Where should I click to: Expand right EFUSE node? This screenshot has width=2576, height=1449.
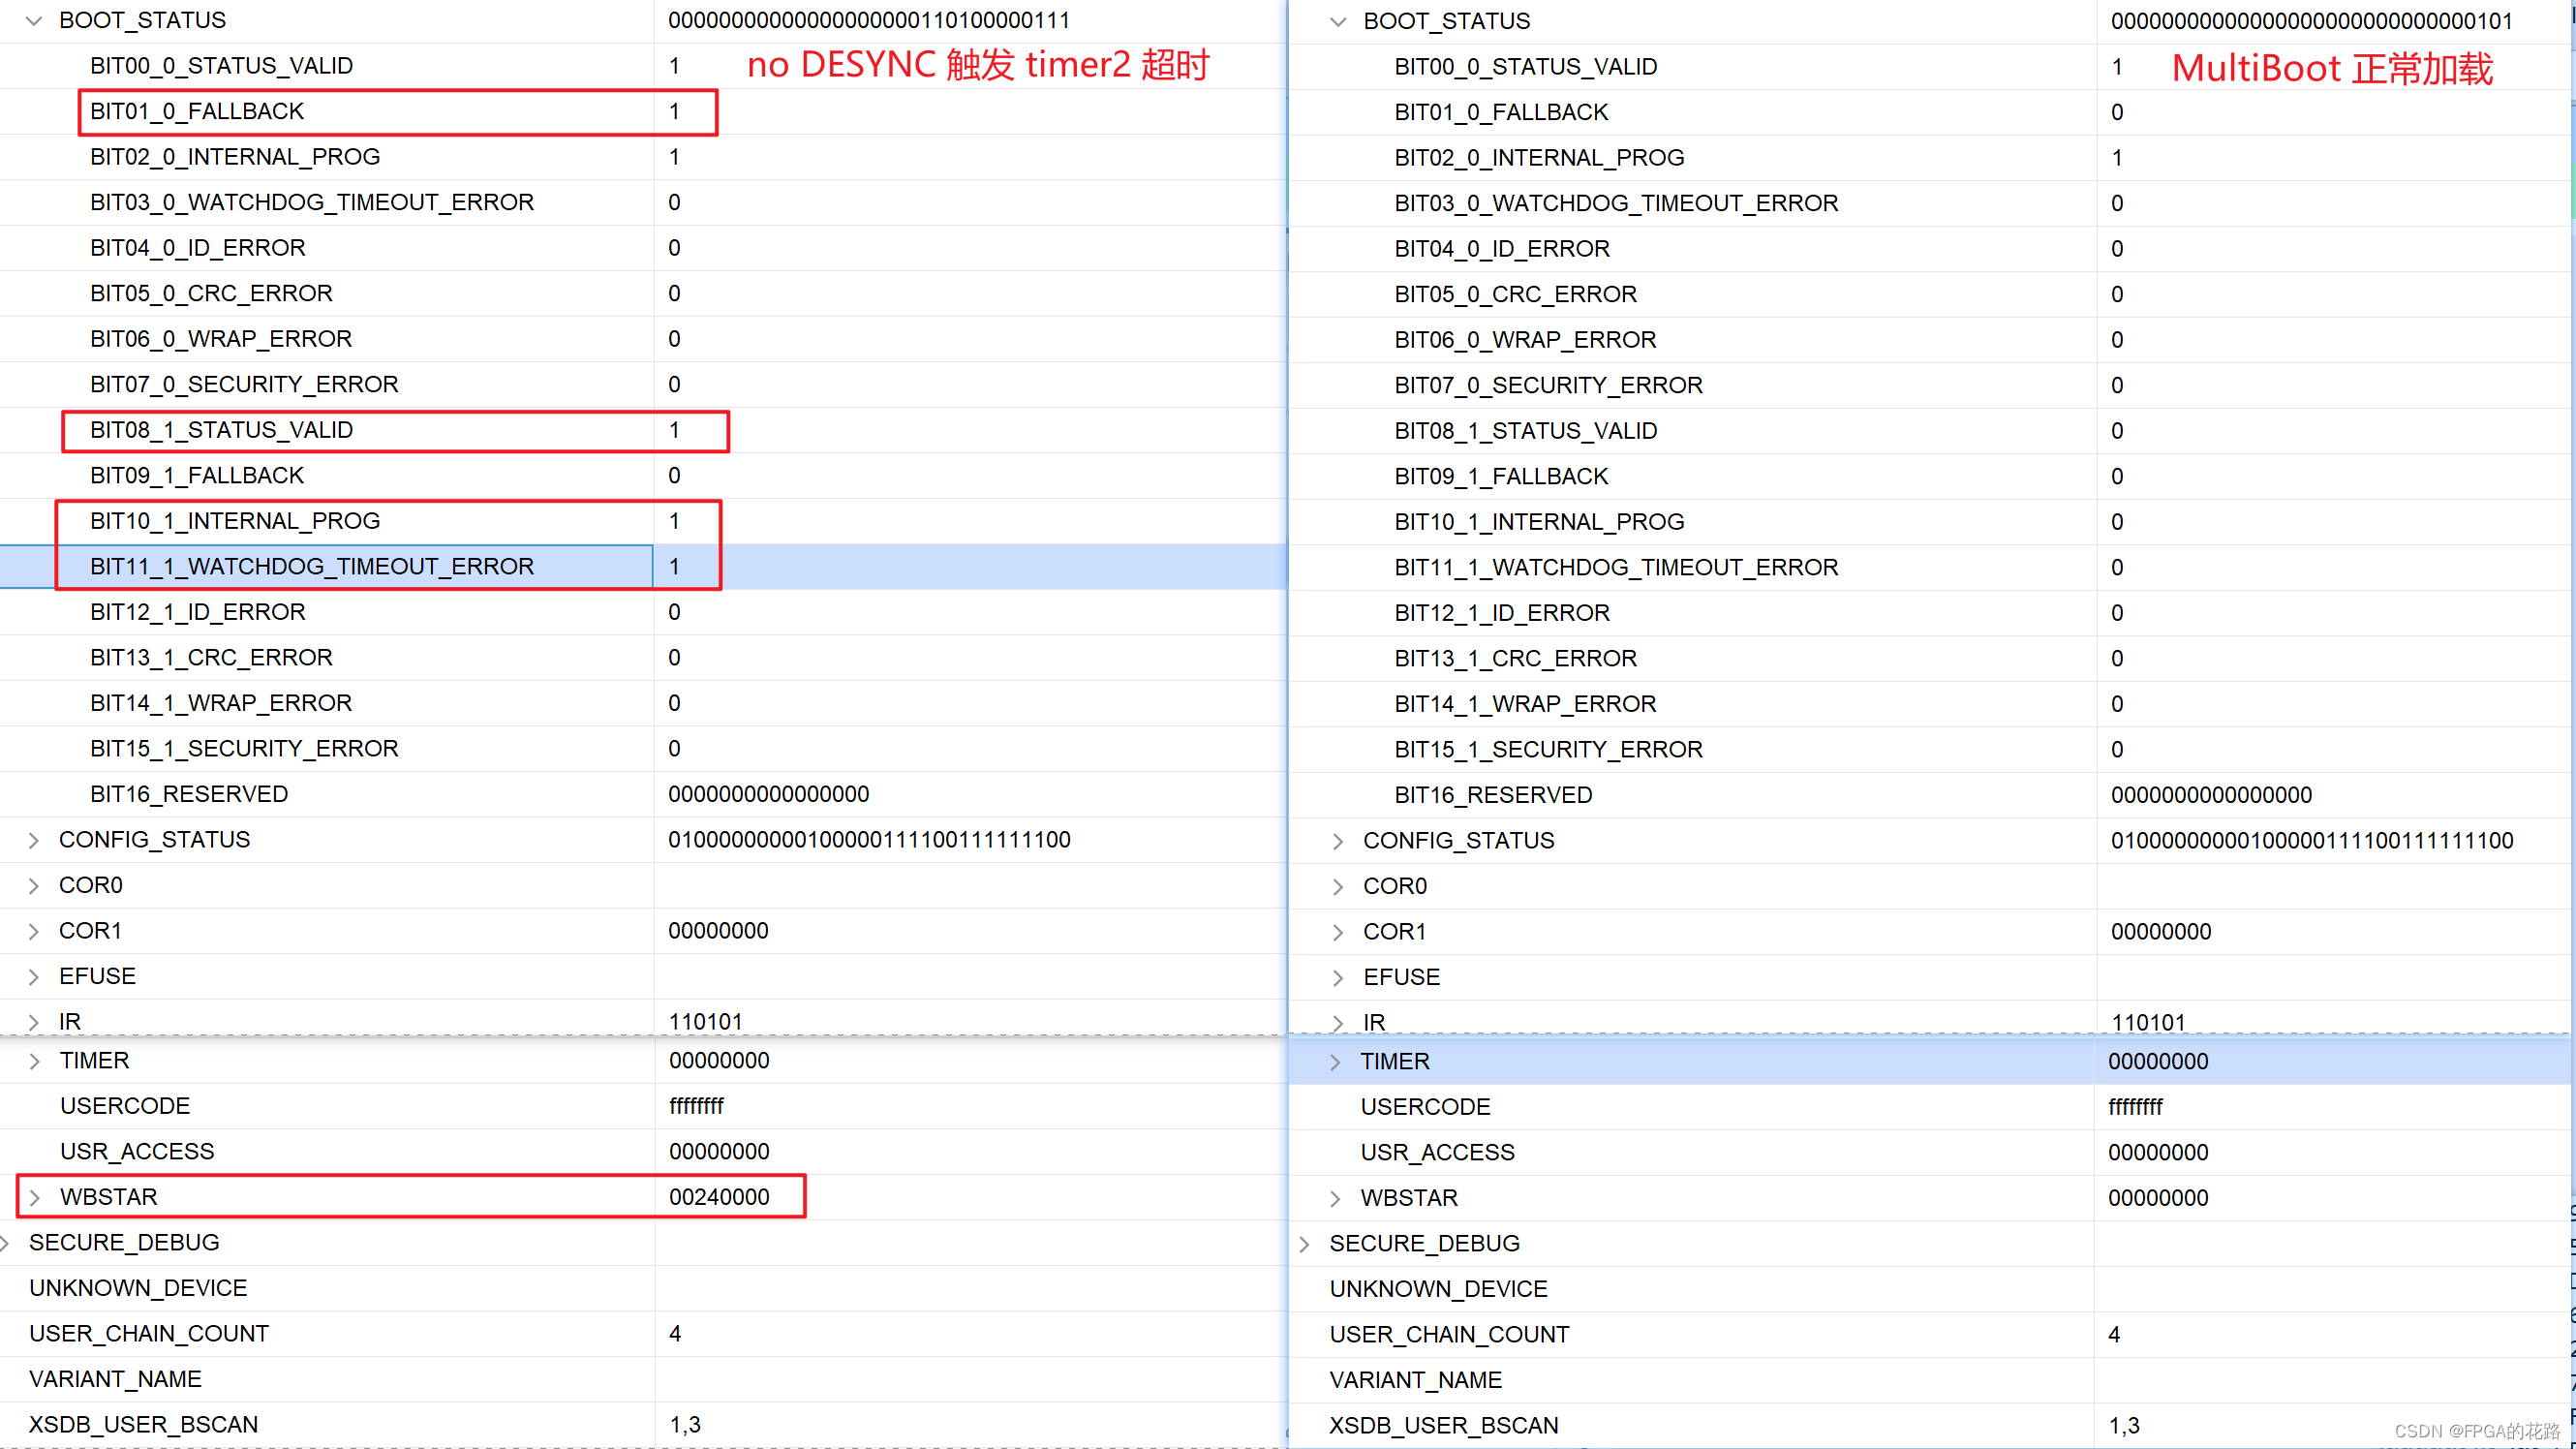pyautogui.click(x=1338, y=978)
